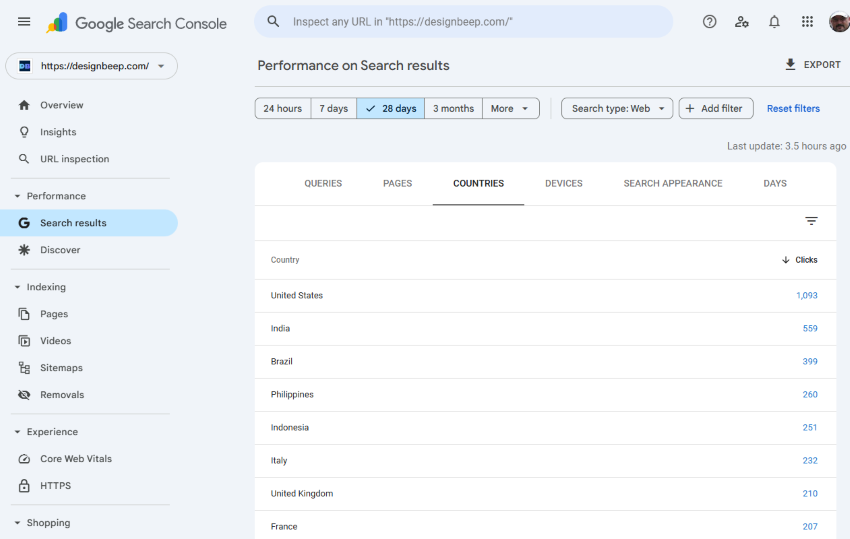
Task: Expand the More date range dropdown
Action: pyautogui.click(x=510, y=109)
